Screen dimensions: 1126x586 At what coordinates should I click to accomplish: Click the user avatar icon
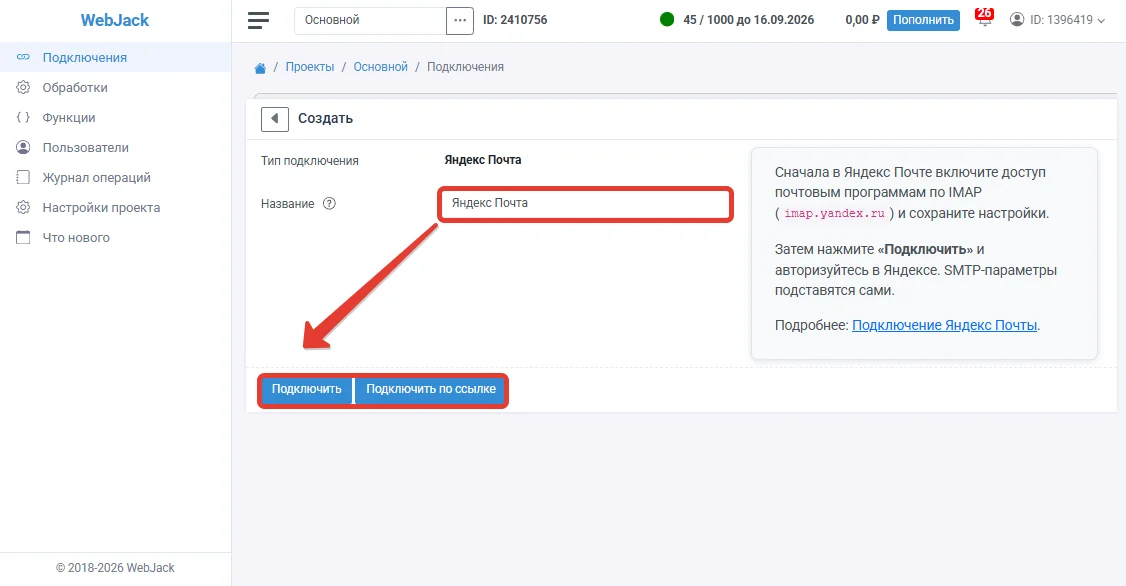click(1017, 19)
